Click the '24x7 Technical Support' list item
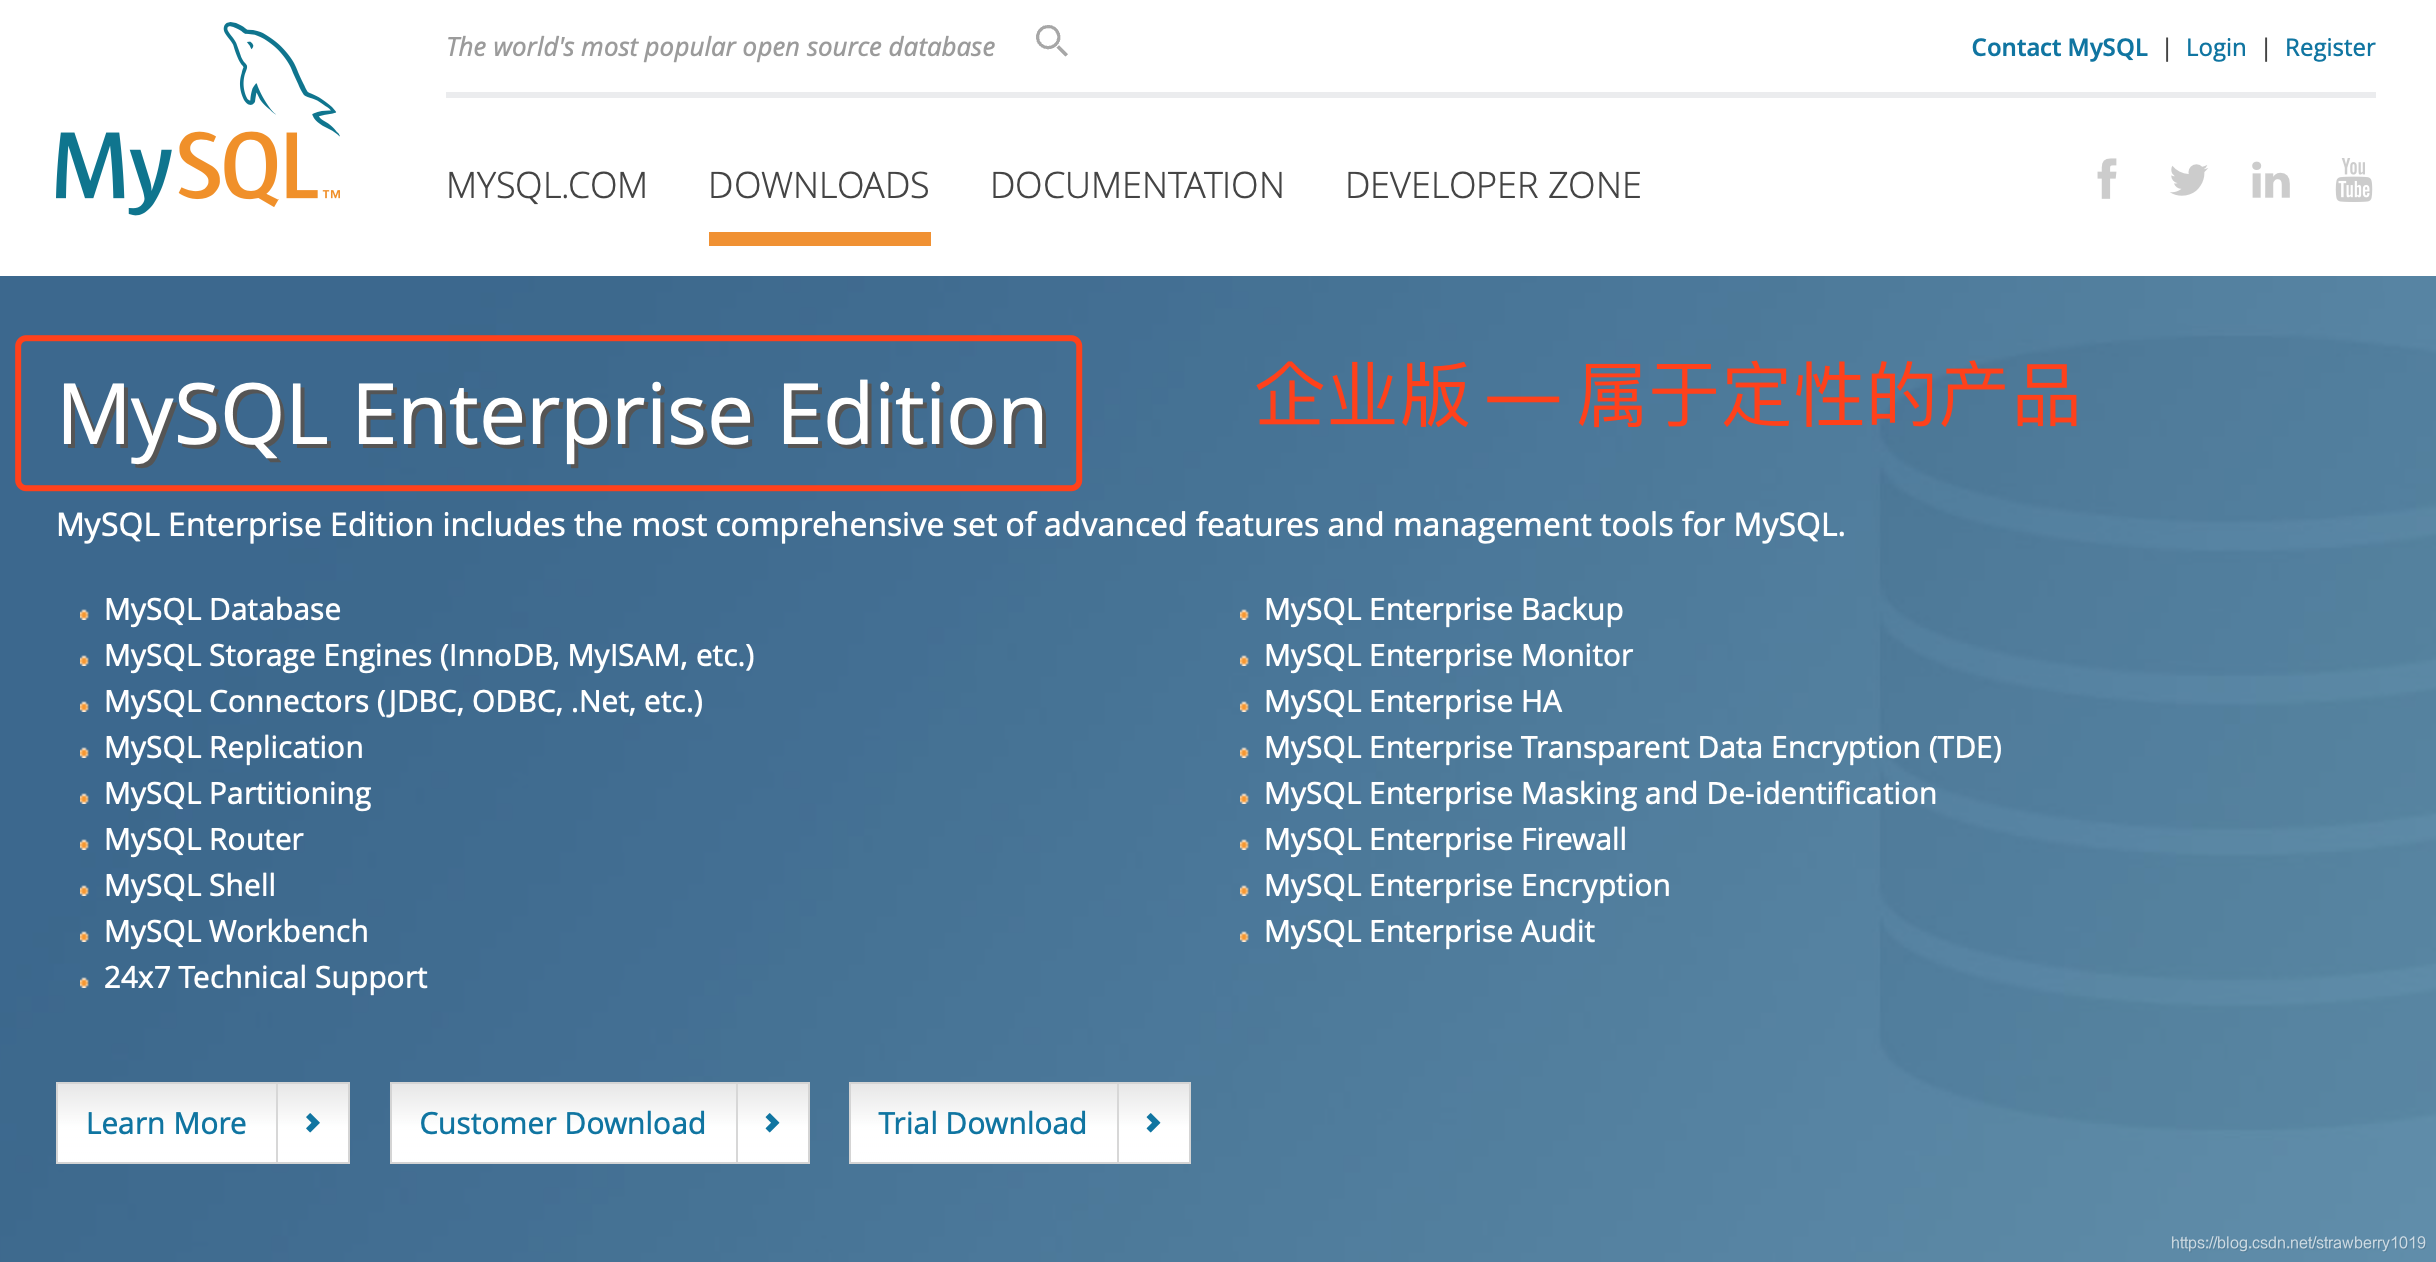2436x1262 pixels. [266, 977]
